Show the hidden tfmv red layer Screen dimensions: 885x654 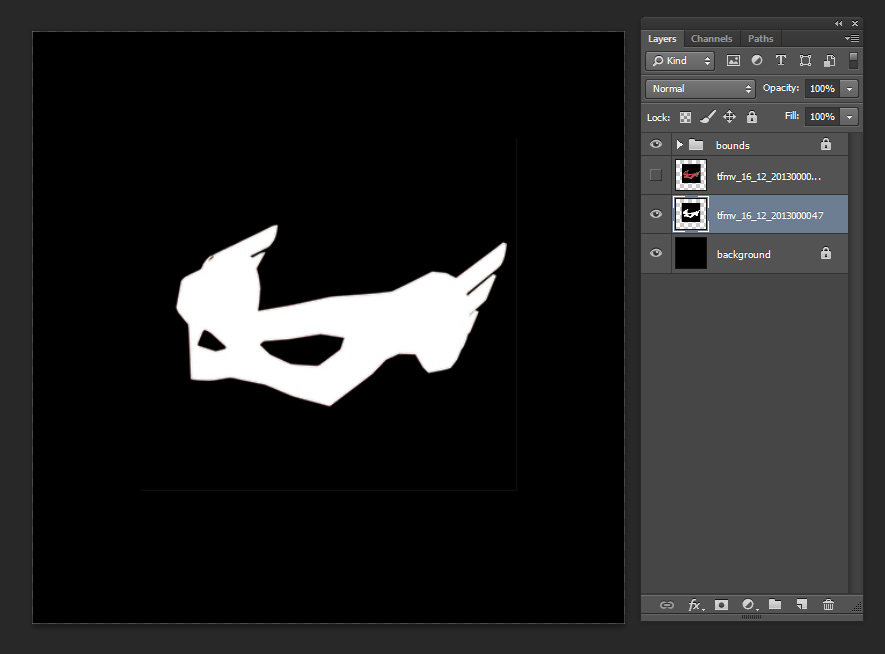[655, 175]
